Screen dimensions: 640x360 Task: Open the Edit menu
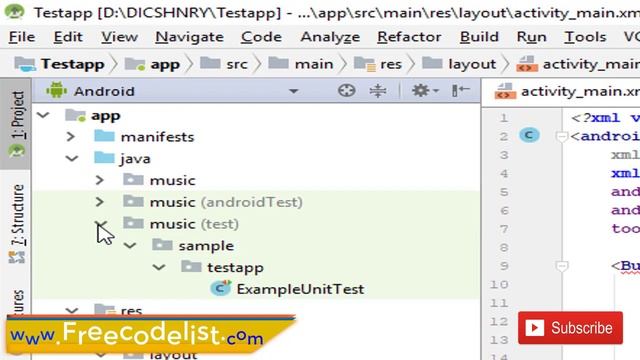pyautogui.click(x=68, y=37)
